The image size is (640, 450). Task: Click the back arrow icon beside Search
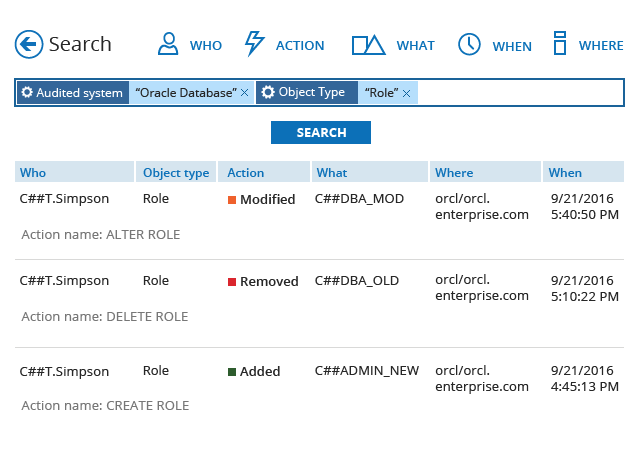pos(29,44)
